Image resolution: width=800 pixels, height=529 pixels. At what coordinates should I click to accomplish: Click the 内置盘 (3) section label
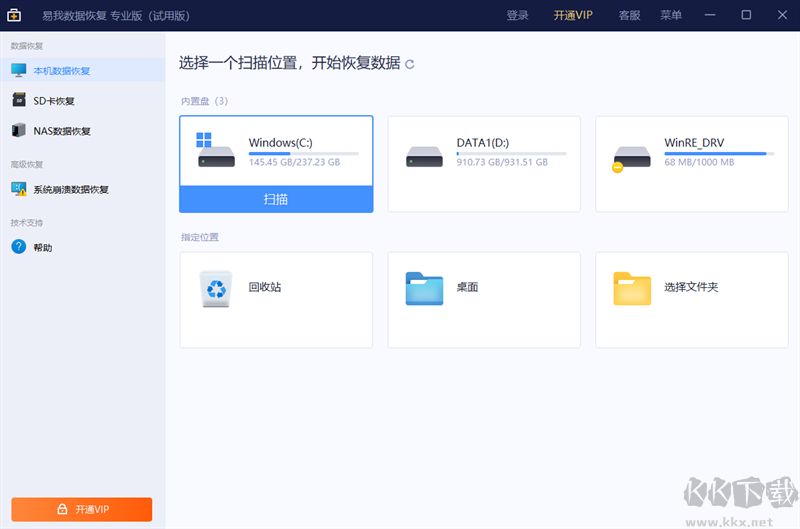[x=204, y=101]
